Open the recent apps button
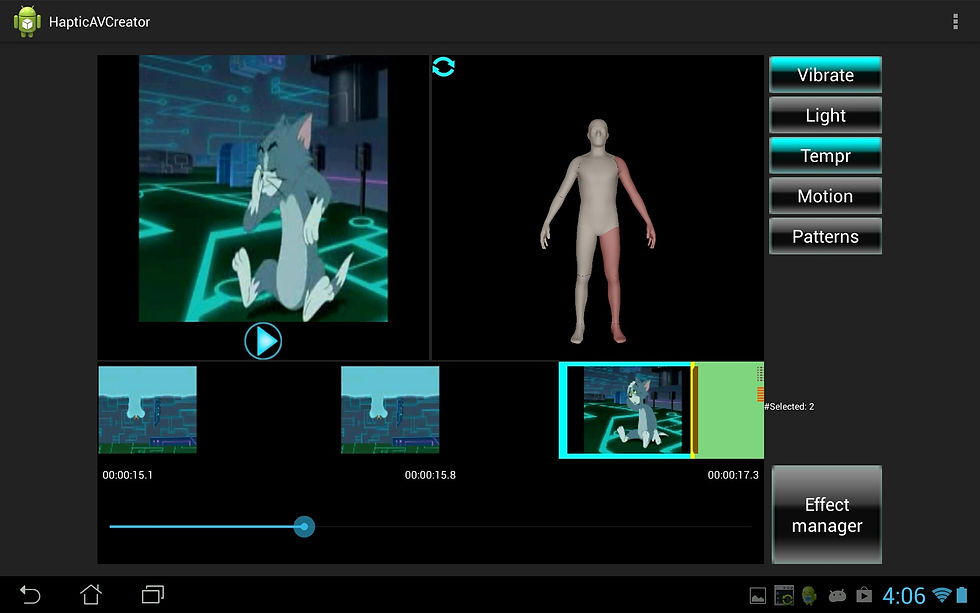Viewport: 980px width, 613px height. click(152, 594)
